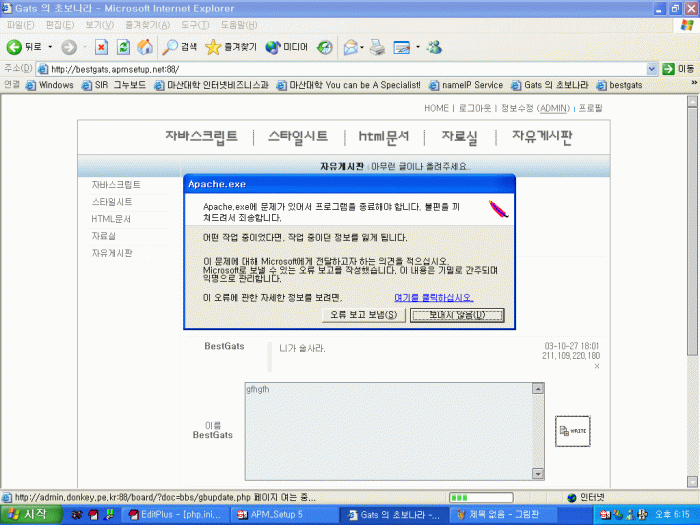Click the Forward arrow toolbar icon

pyautogui.click(x=69, y=47)
